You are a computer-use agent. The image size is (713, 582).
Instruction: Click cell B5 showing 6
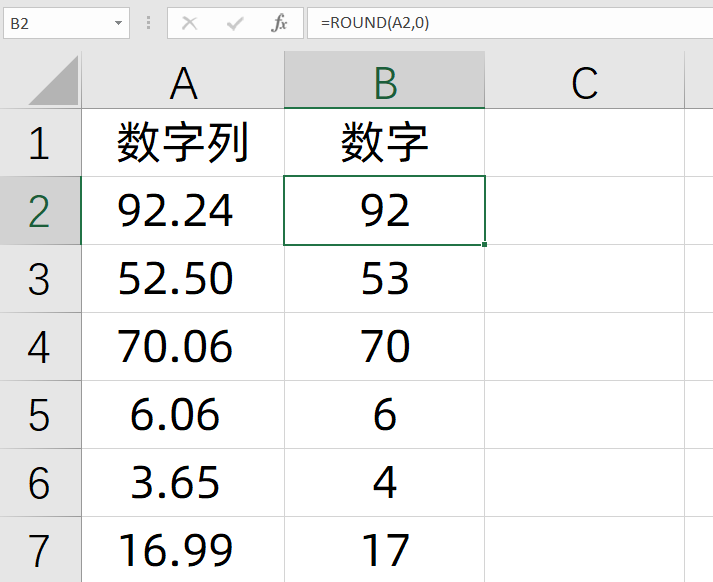pyautogui.click(x=385, y=415)
